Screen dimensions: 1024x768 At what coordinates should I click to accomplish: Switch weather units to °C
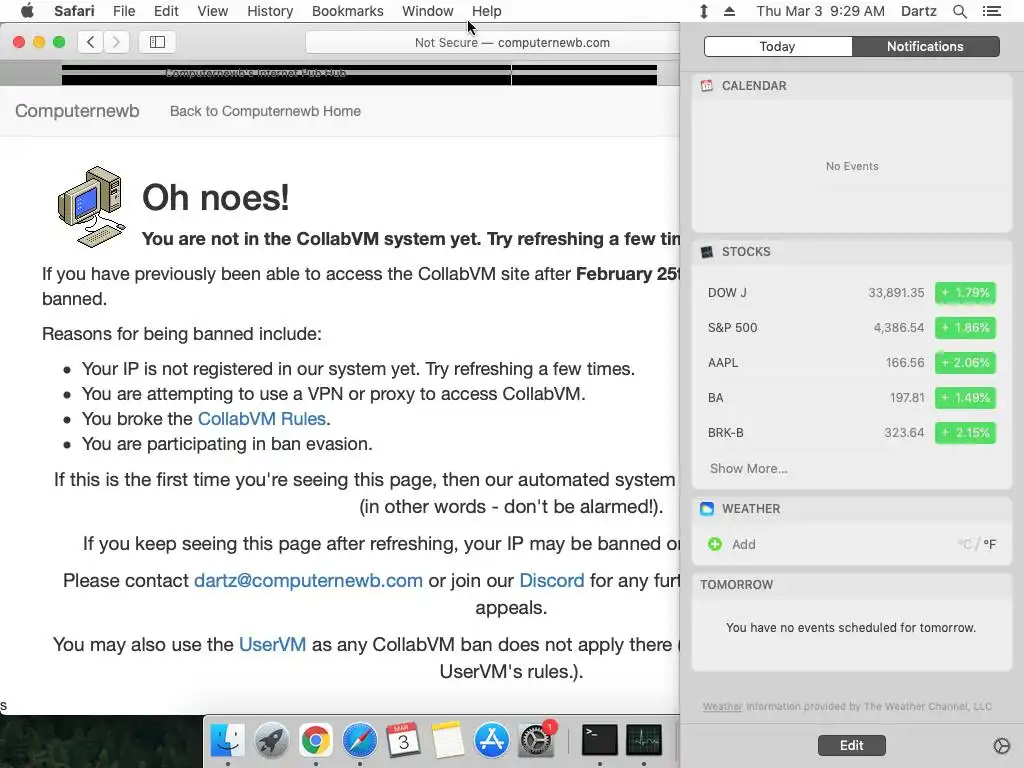965,544
